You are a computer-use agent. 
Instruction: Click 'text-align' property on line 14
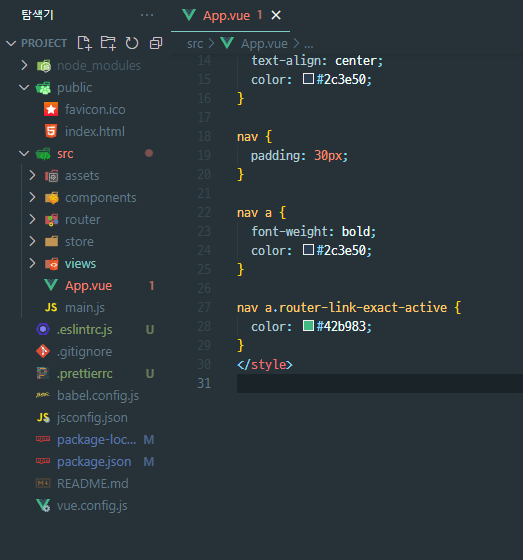tap(286, 61)
